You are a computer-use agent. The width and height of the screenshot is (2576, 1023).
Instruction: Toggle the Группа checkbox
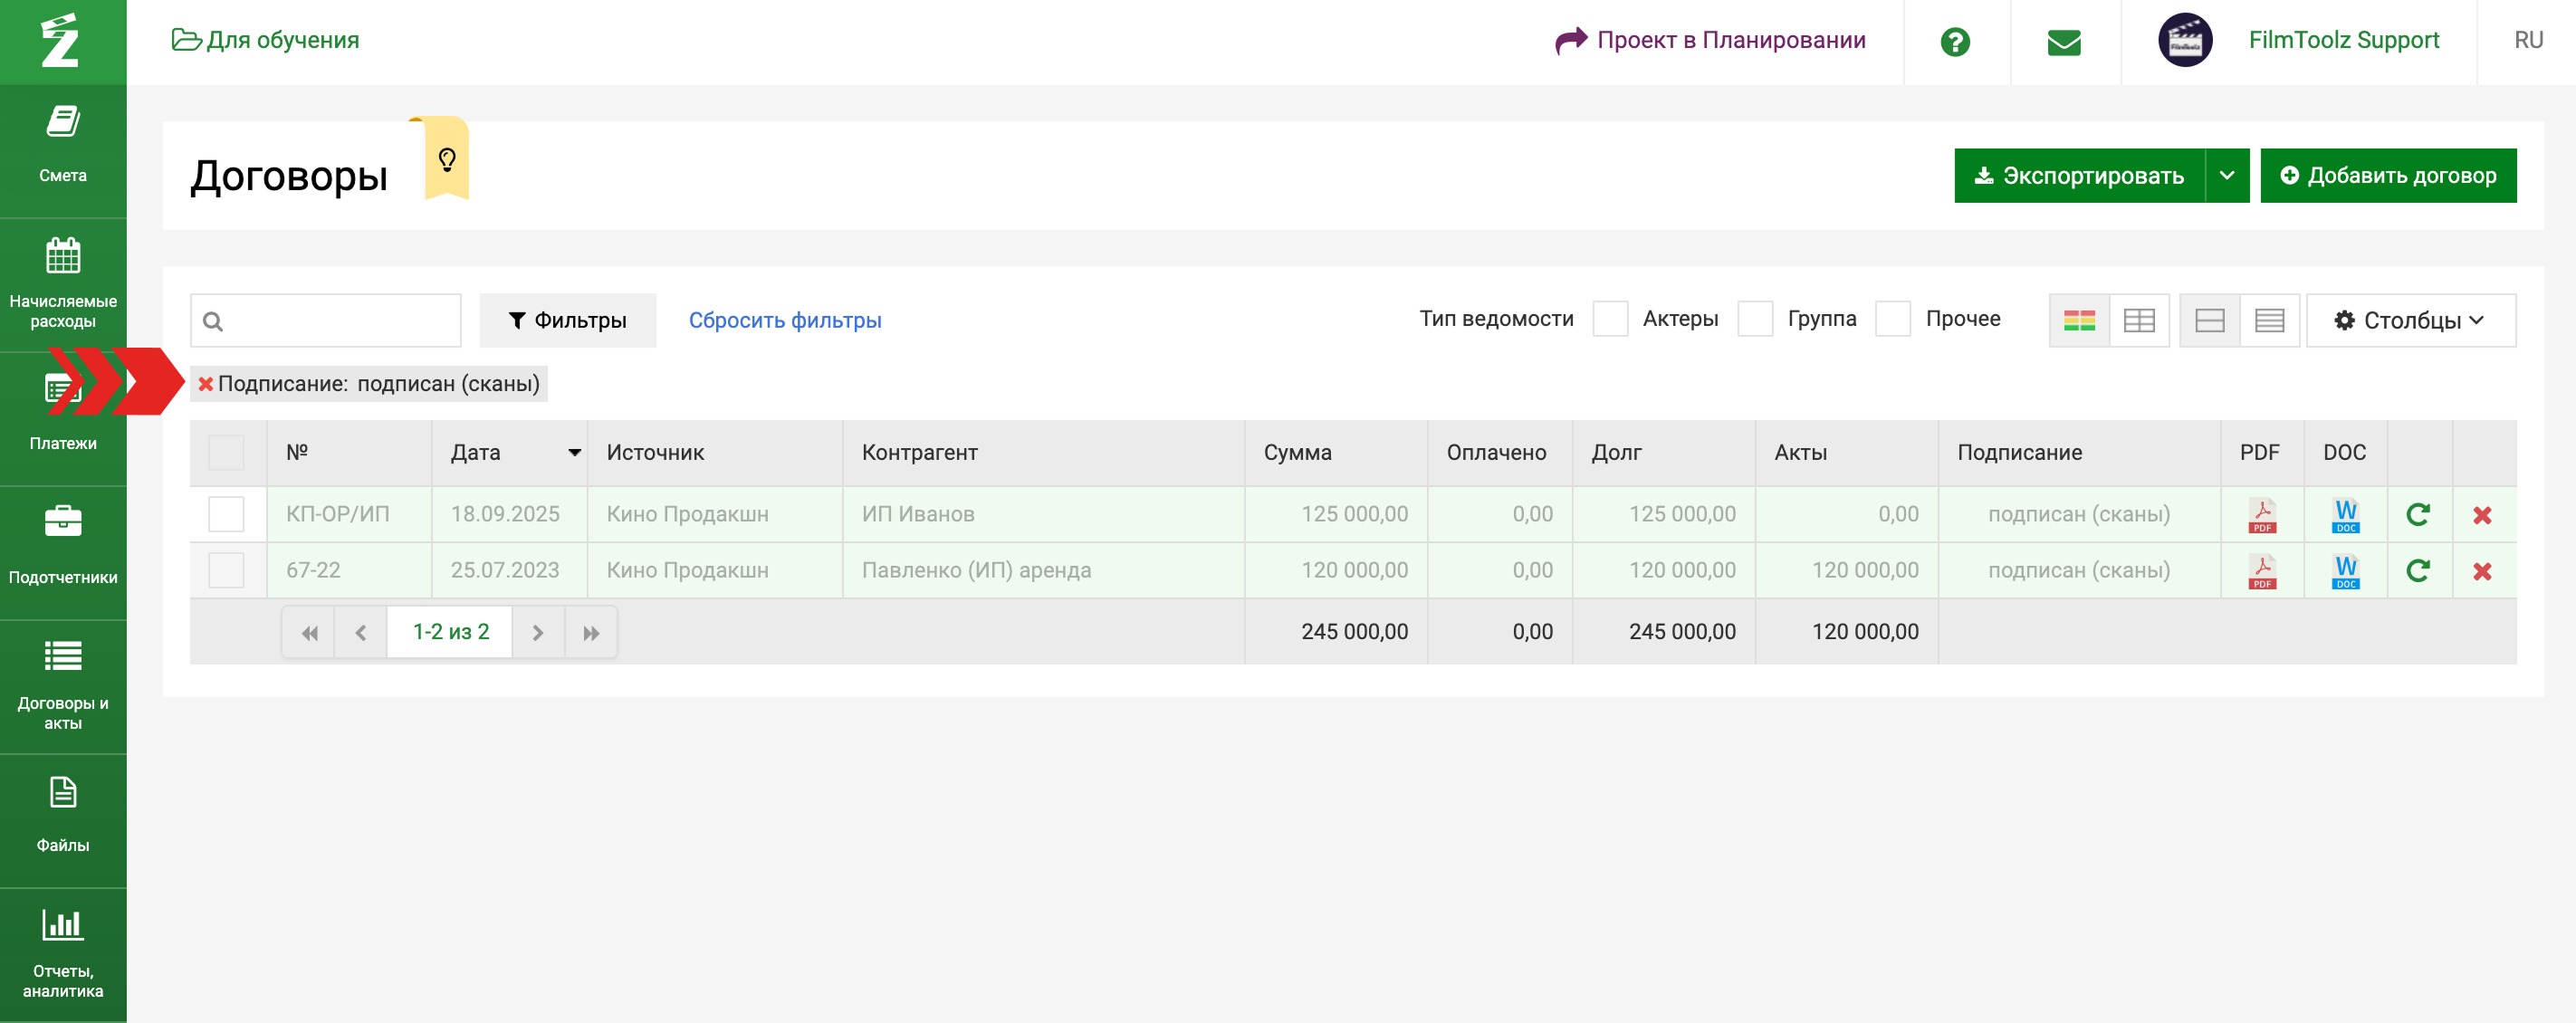pyautogui.click(x=1754, y=319)
